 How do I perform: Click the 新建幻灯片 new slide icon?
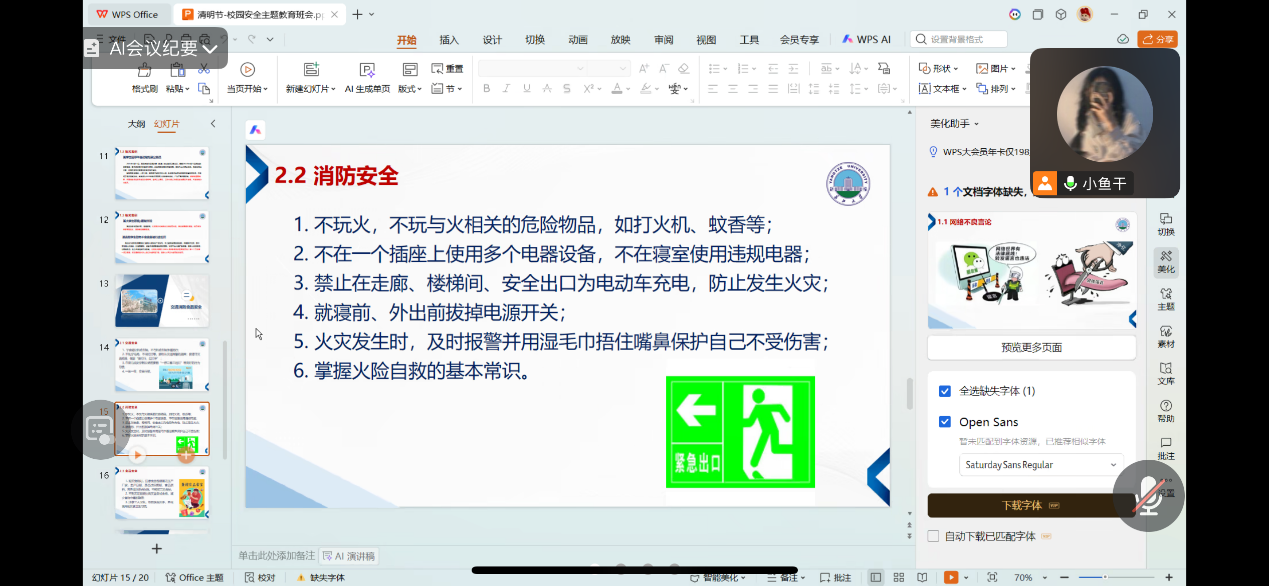click(x=309, y=69)
